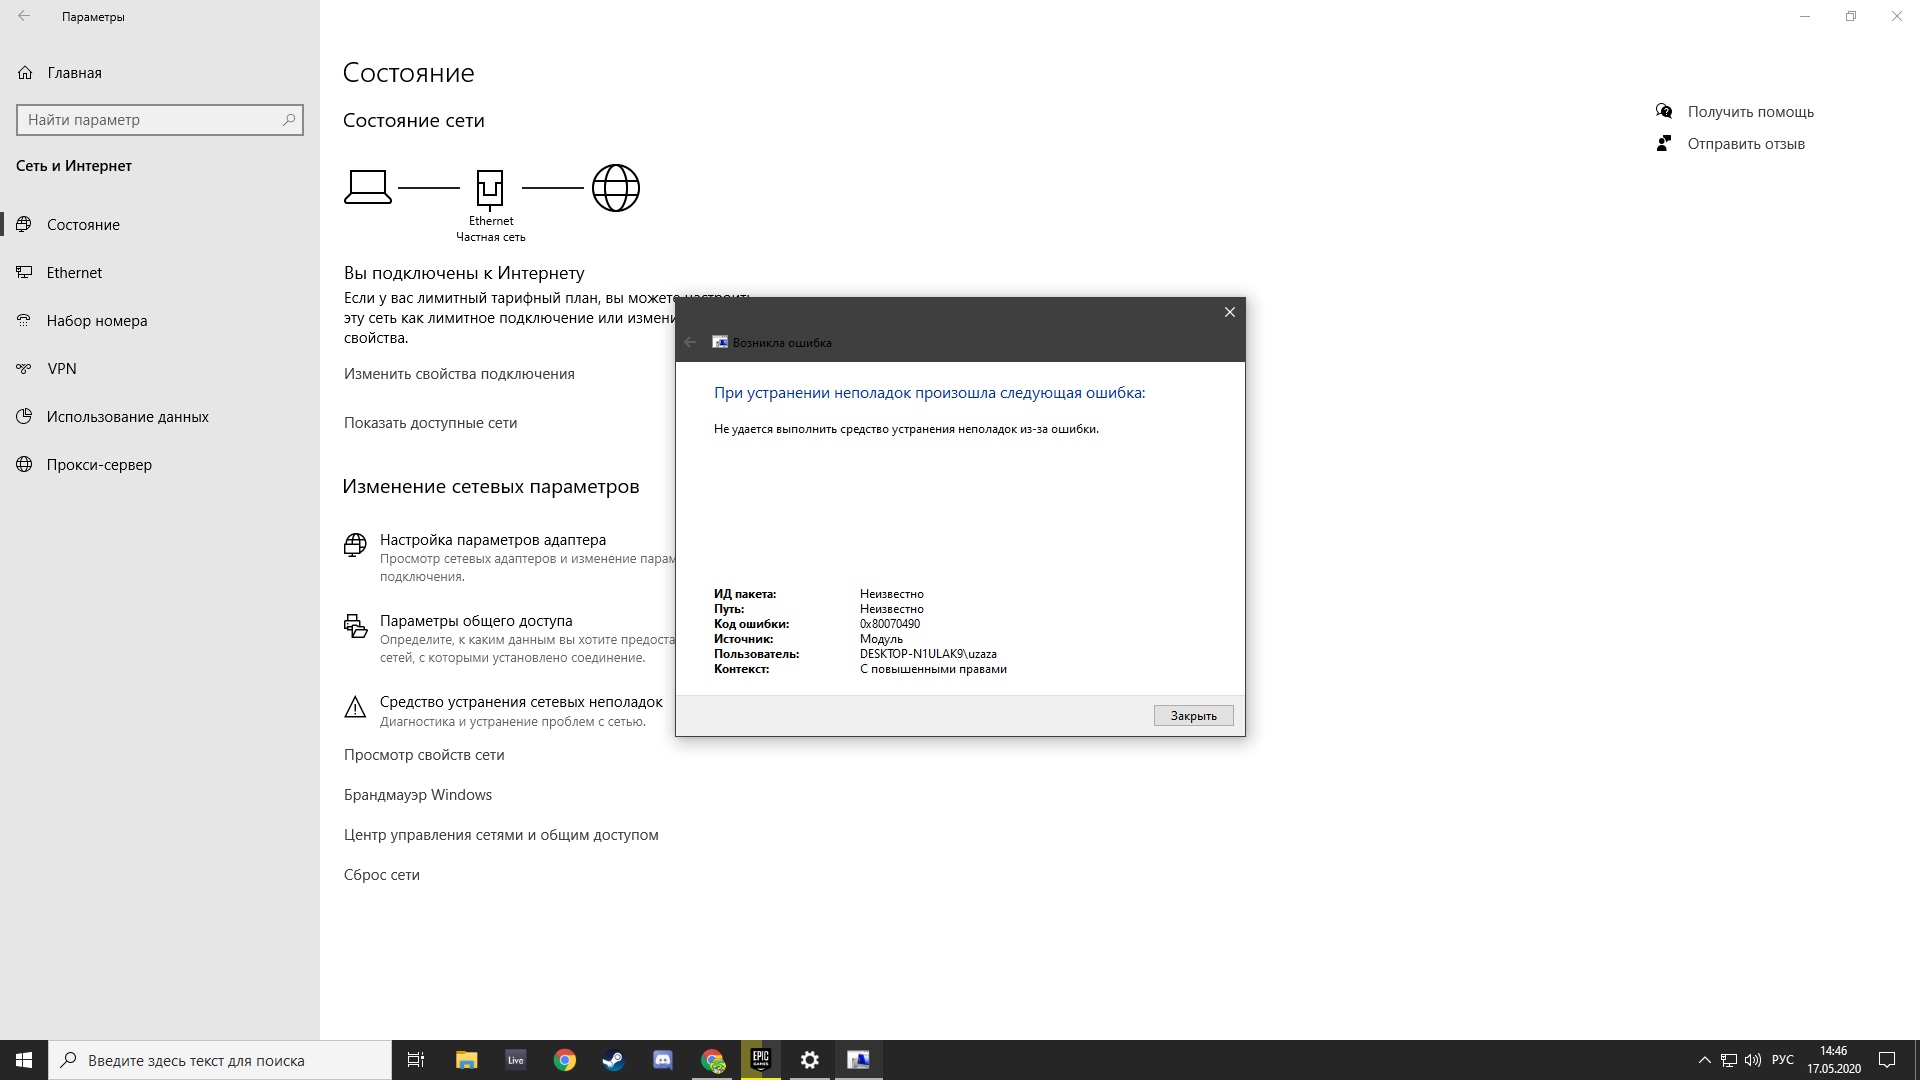Open Параметры общего доступа
Image resolution: width=1920 pixels, height=1080 pixels.
pyautogui.click(x=476, y=621)
